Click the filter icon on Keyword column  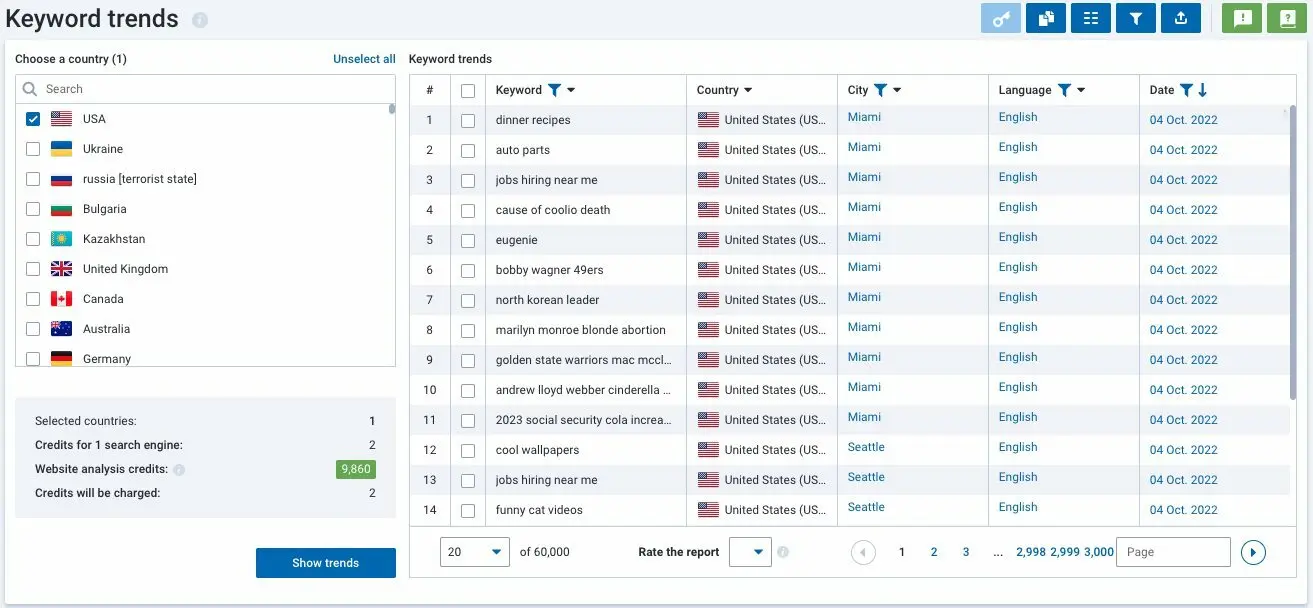pyautogui.click(x=554, y=89)
